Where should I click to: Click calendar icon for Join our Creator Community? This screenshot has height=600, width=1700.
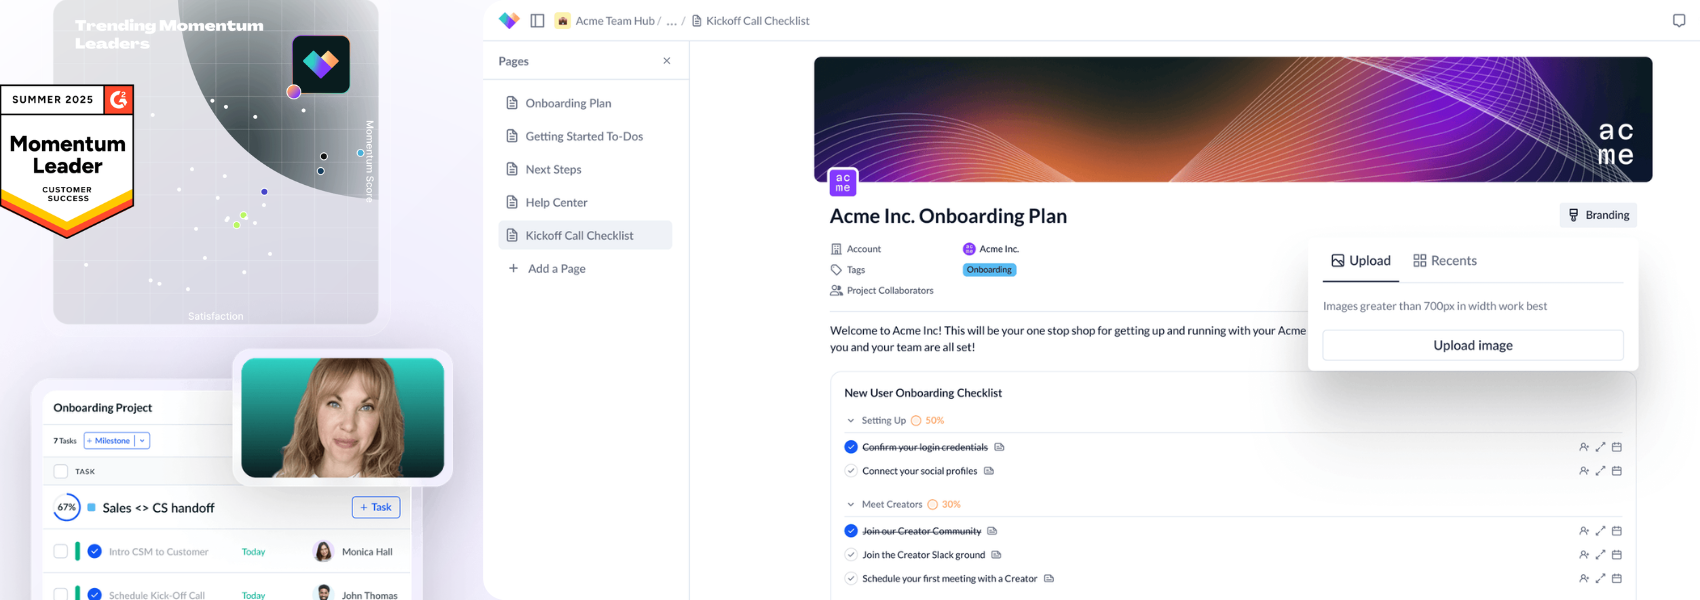(x=1617, y=531)
